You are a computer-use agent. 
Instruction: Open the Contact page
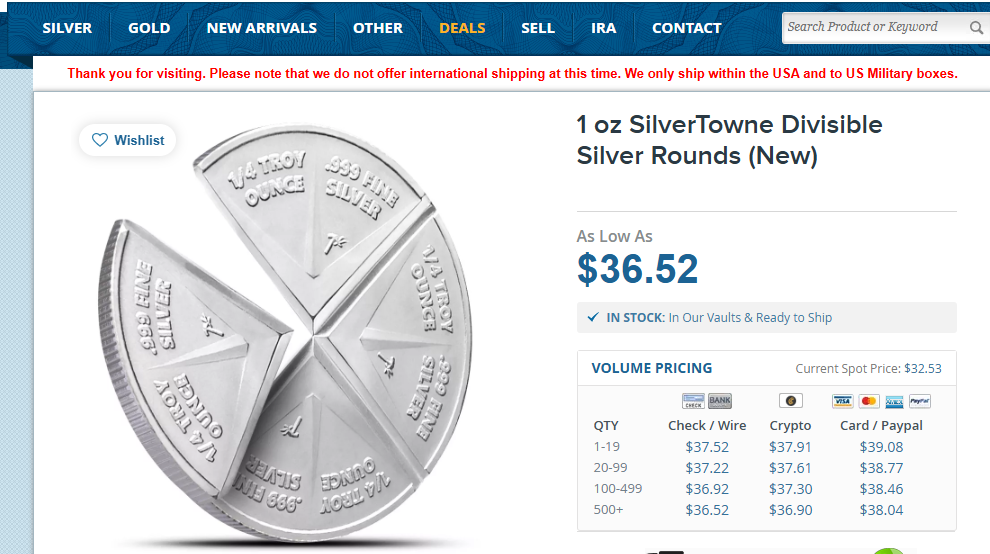tap(687, 28)
